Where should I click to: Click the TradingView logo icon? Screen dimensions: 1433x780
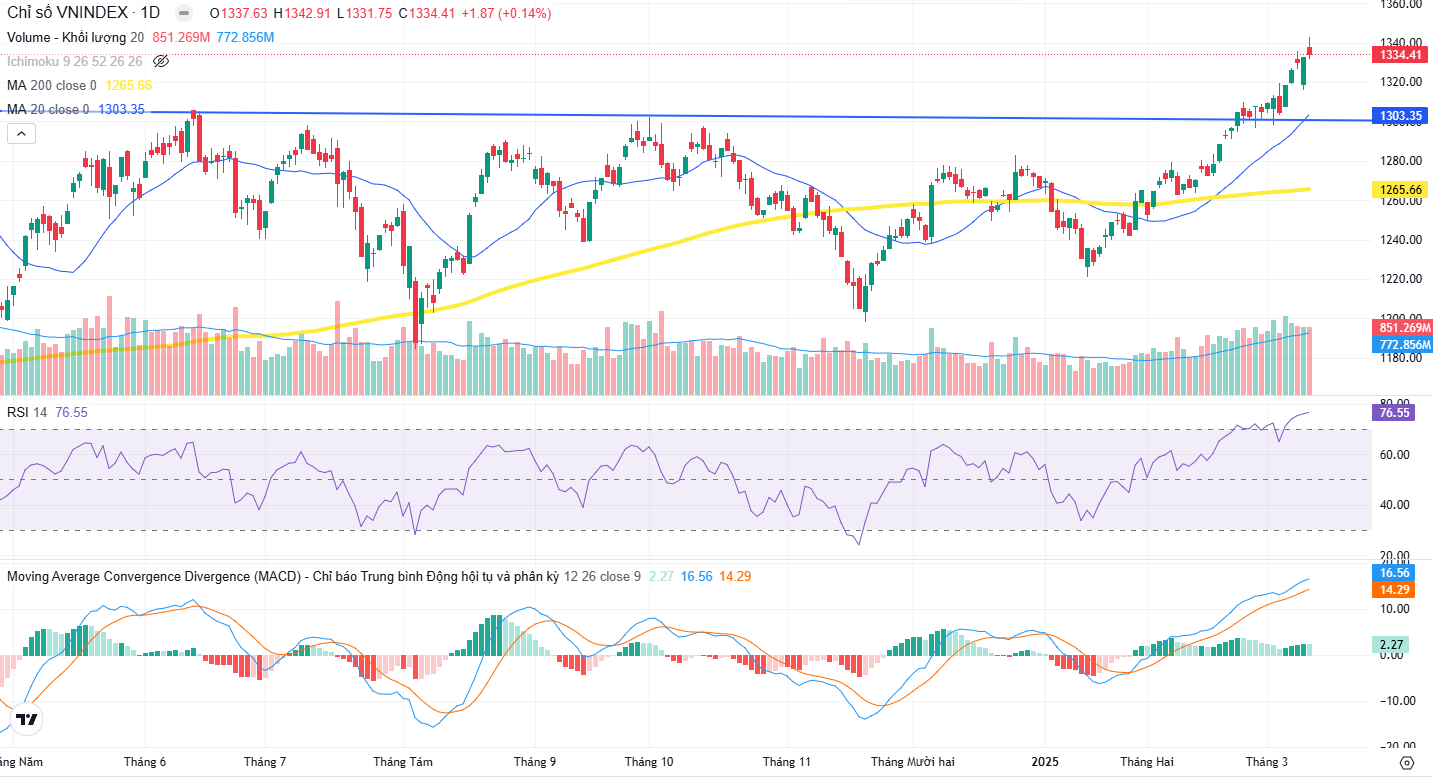[27, 719]
